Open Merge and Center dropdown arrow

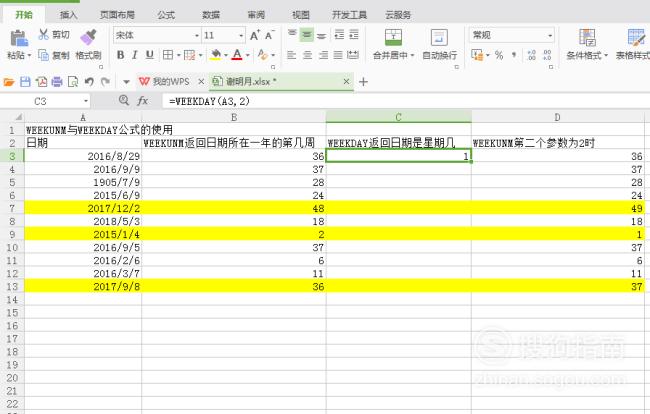pyautogui.click(x=412, y=55)
